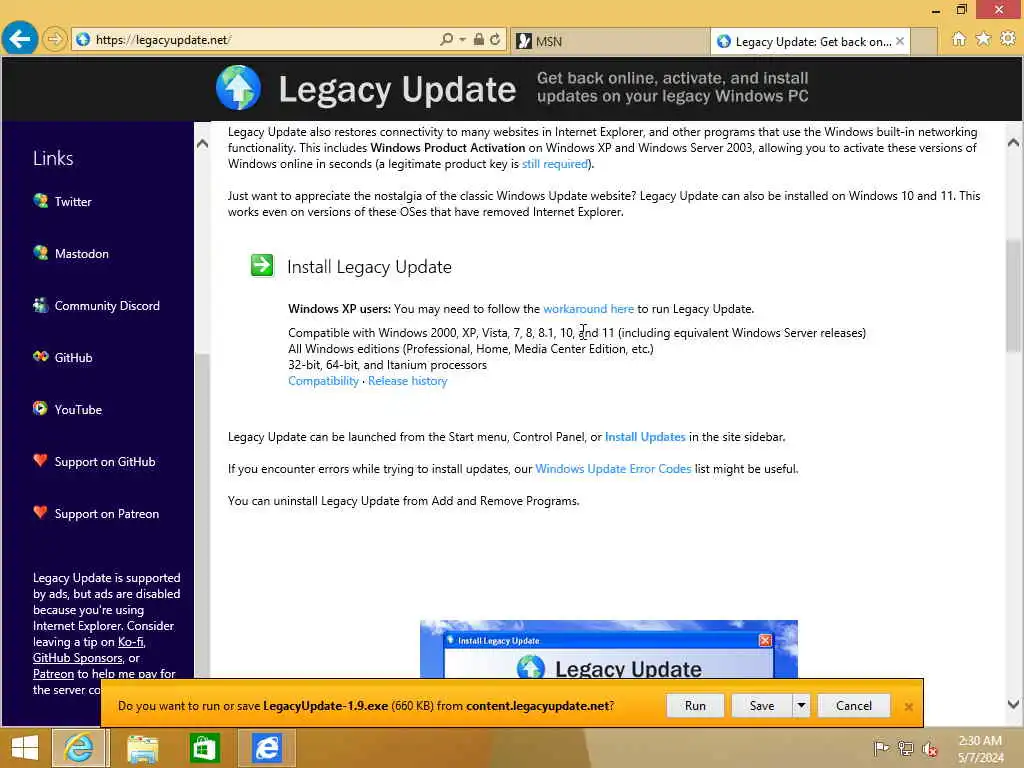
Task: View the security lock icon report
Action: click(x=479, y=40)
